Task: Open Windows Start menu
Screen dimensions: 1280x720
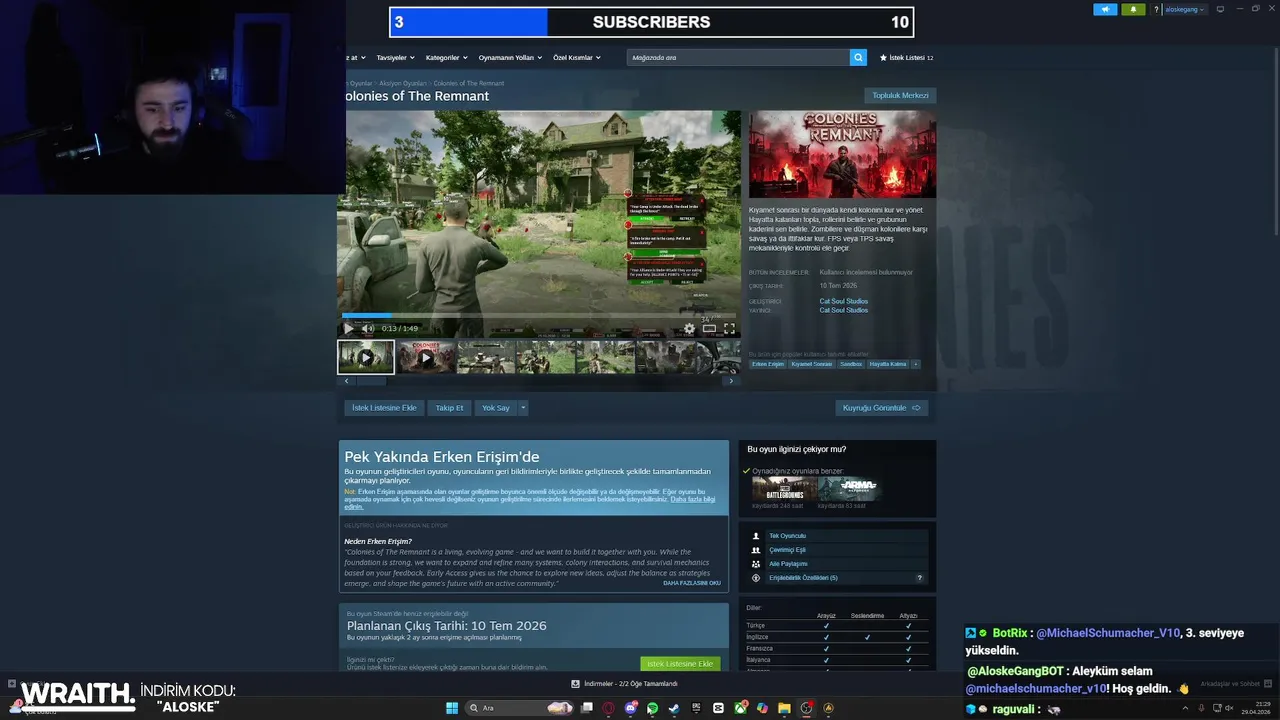Action: click(x=452, y=708)
